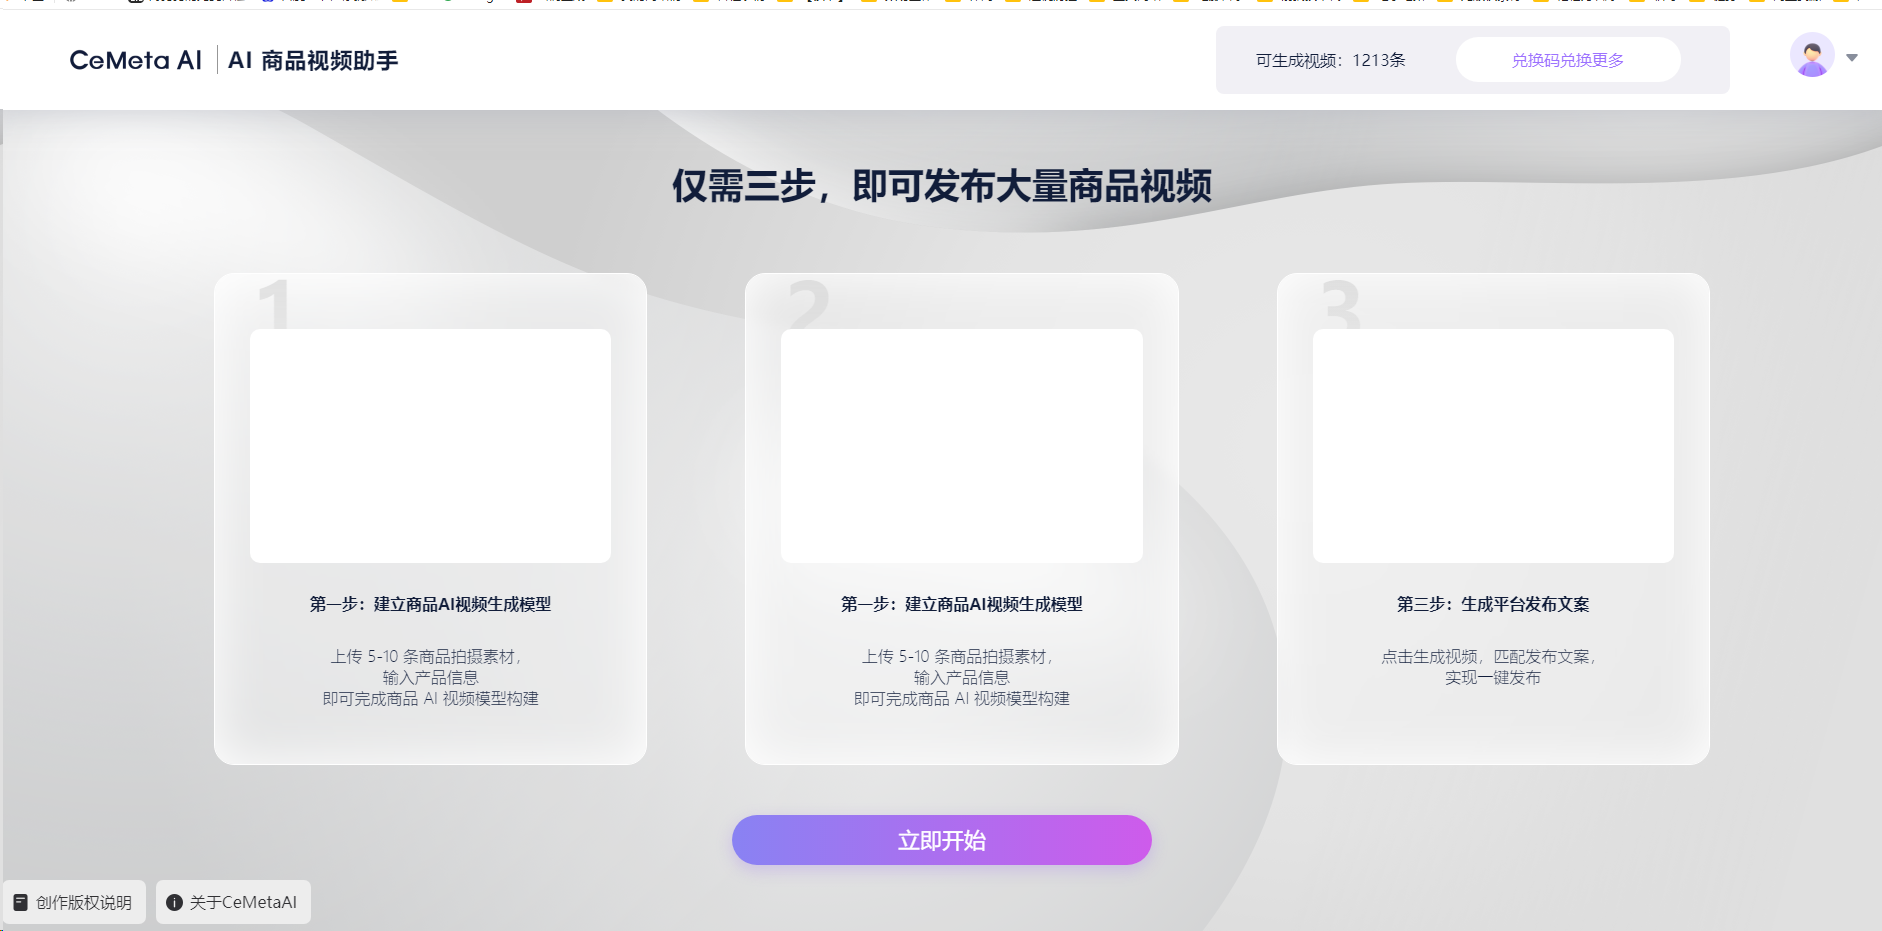Click the user avatar icon
The image size is (1882, 931).
pyautogui.click(x=1811, y=56)
